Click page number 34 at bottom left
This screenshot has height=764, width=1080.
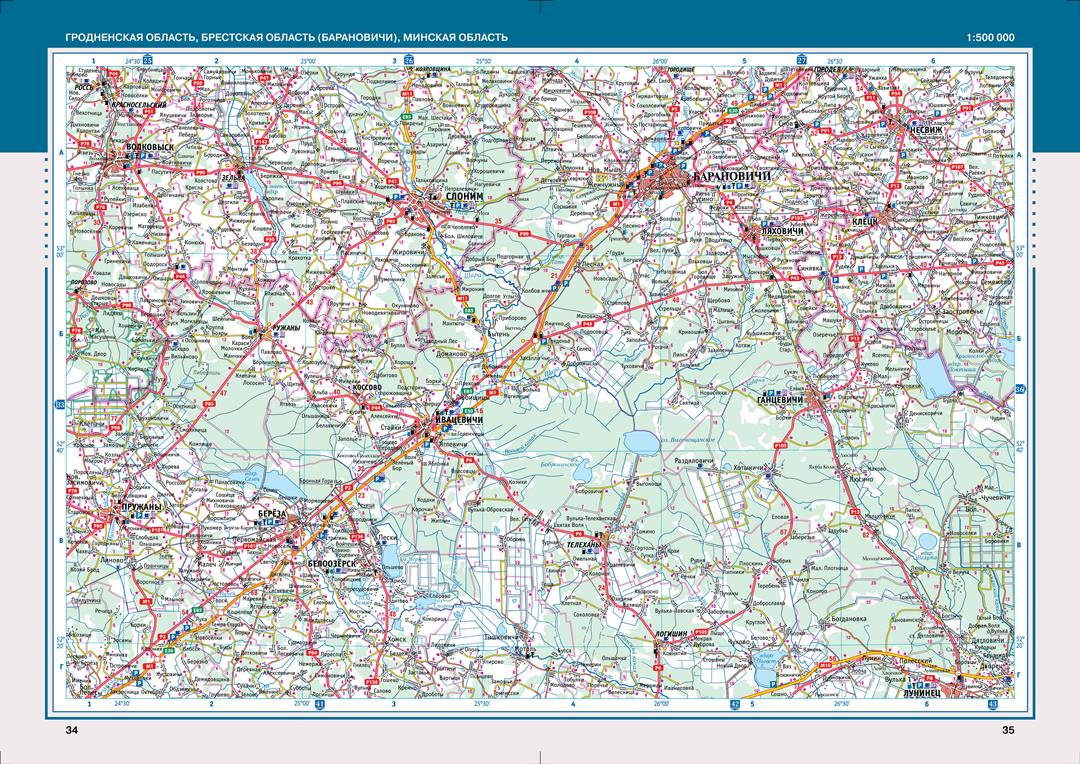(x=71, y=731)
